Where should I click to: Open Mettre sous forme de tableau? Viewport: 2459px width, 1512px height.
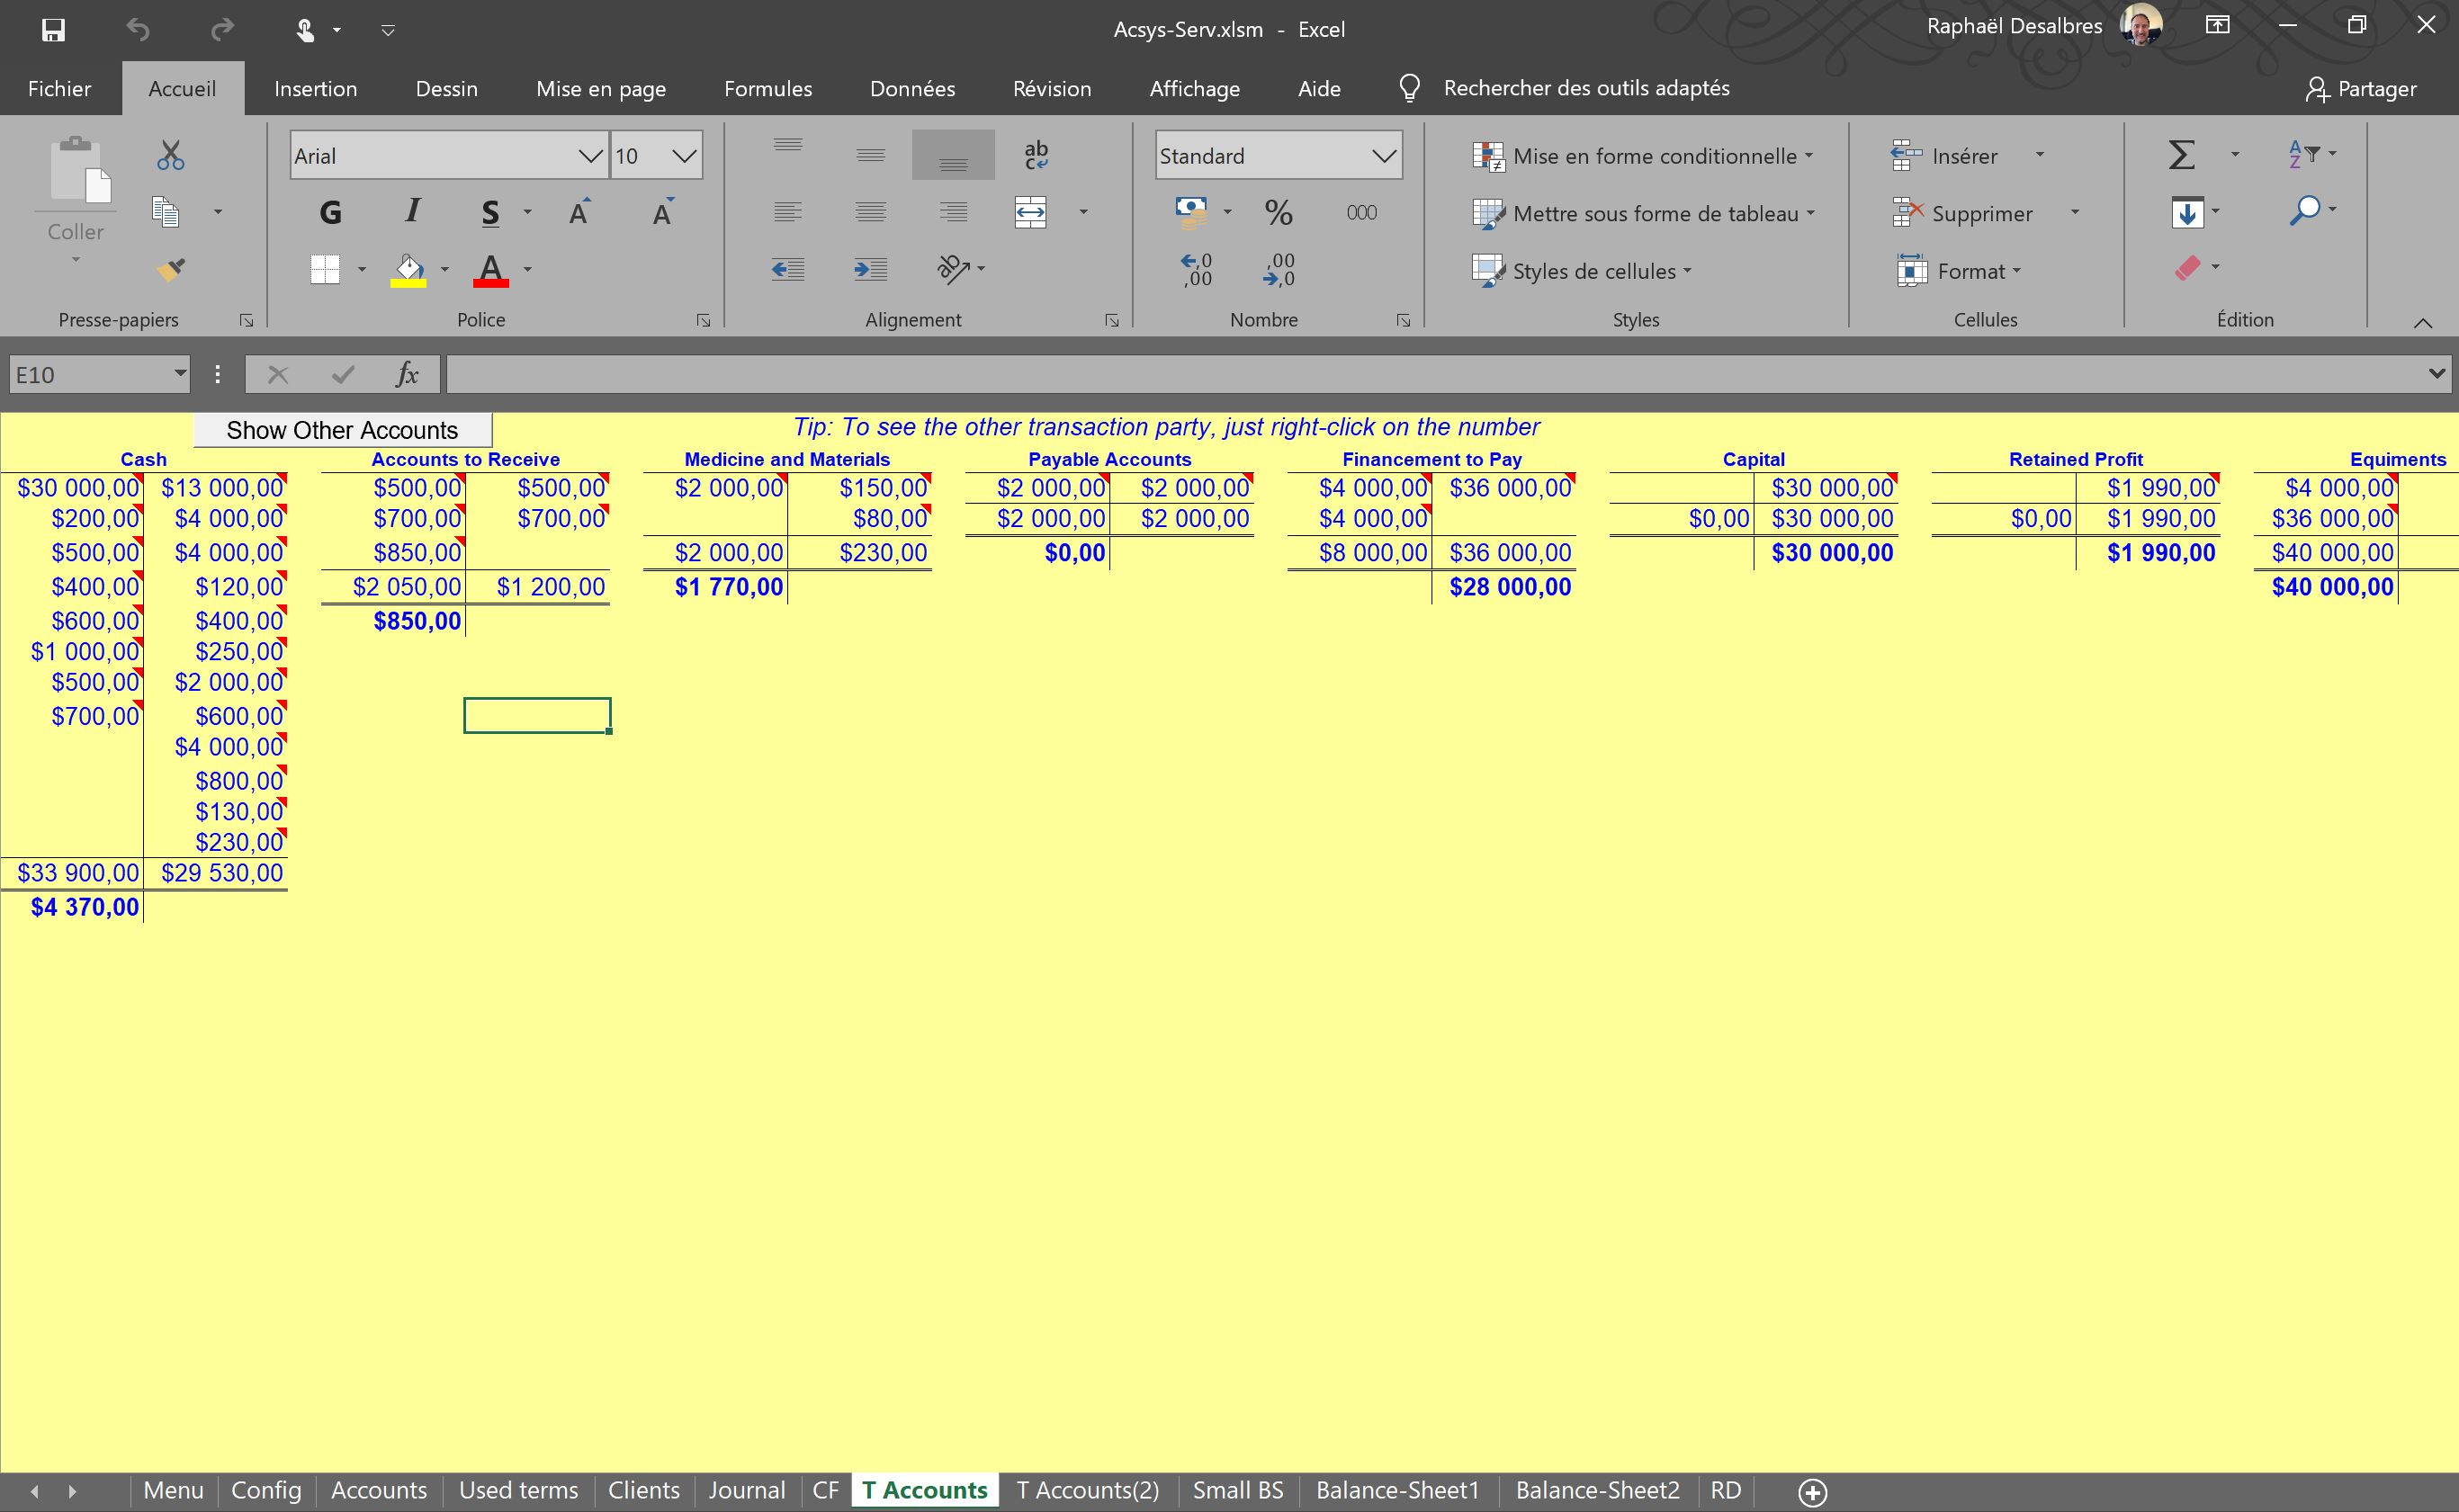(1643, 213)
